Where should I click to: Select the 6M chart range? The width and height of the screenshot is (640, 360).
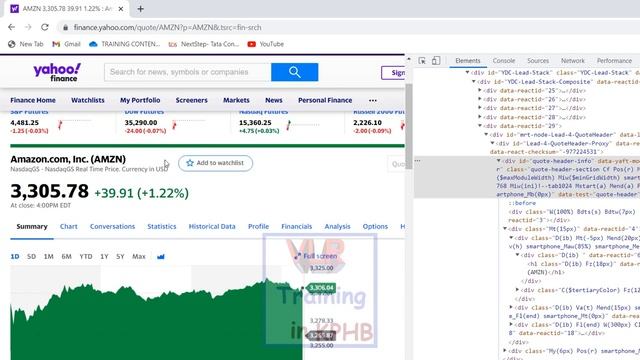pyautogui.click(x=67, y=257)
